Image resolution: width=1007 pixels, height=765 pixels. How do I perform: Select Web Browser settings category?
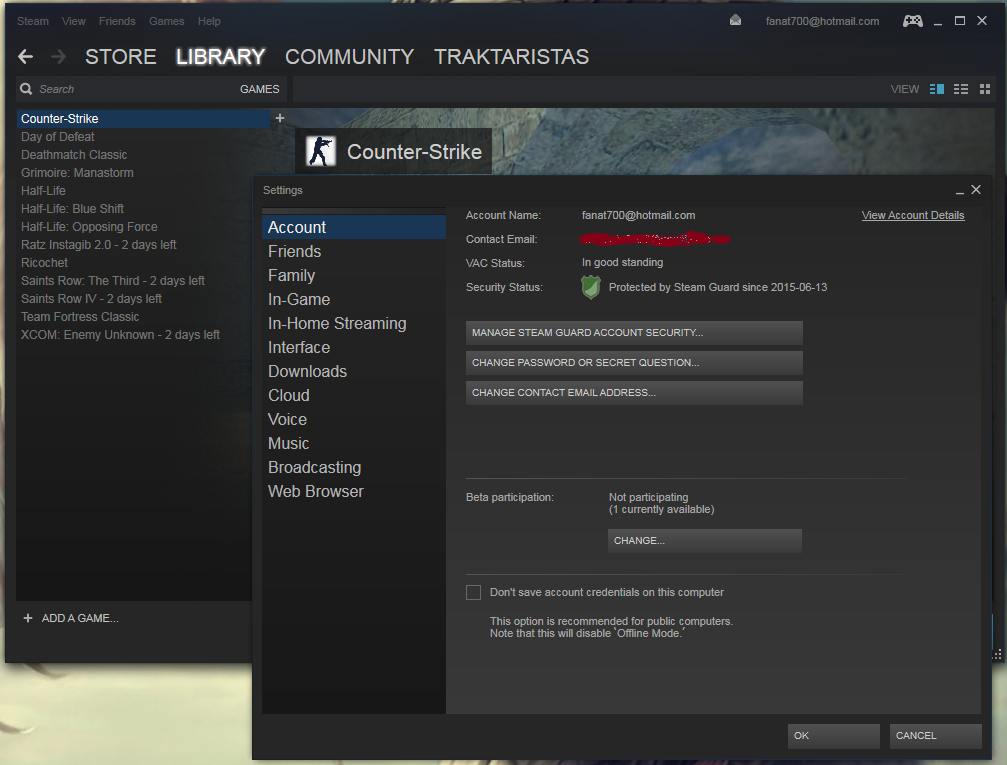[354, 491]
